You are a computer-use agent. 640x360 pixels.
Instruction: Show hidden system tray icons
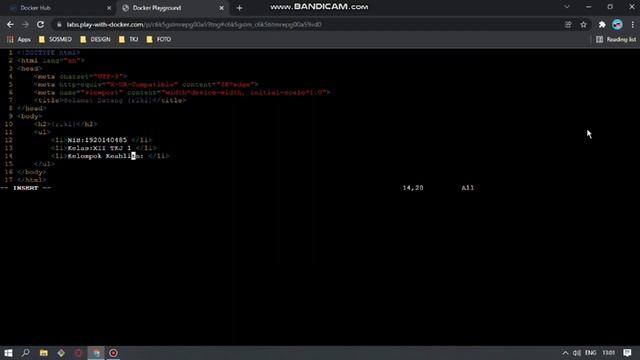click(x=565, y=353)
